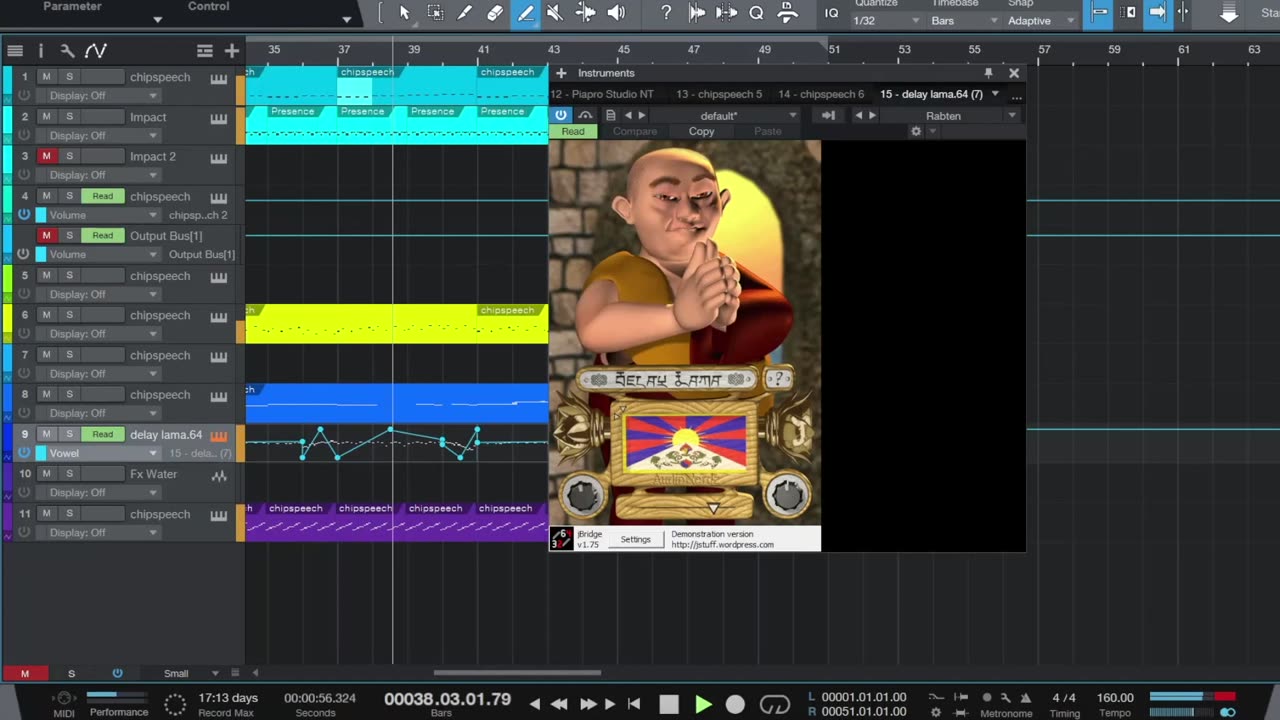
Task: Click jBridge Settings button
Action: tap(636, 539)
